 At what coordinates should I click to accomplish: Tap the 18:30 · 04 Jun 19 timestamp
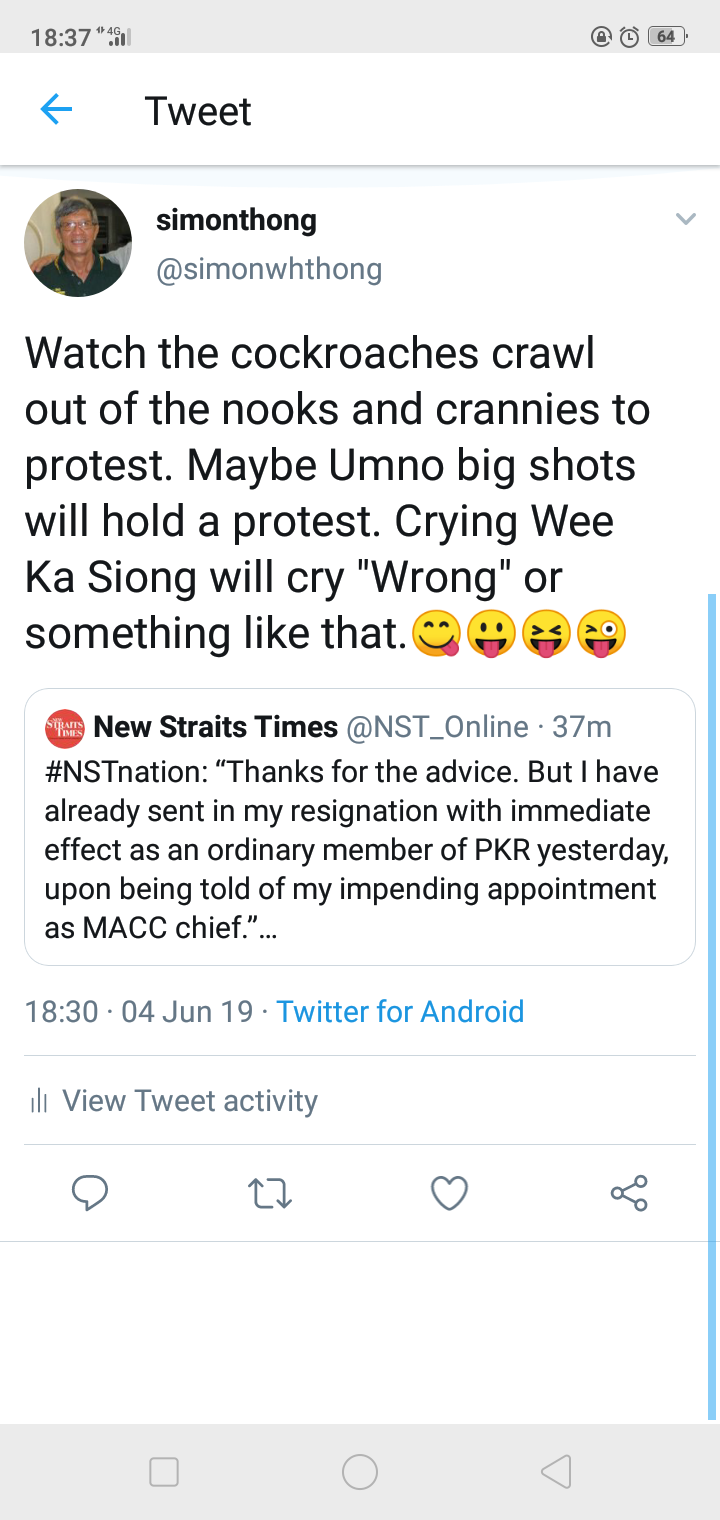(139, 1011)
